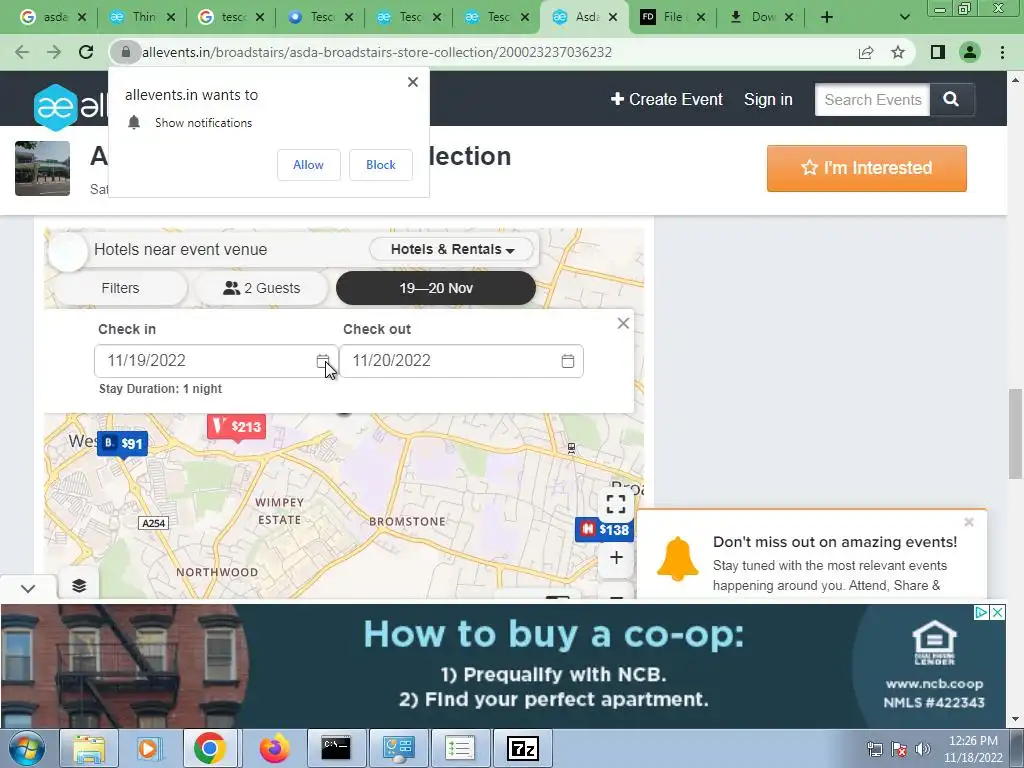Open Firefox from the taskbar
Viewport: 1024px width, 768px height.
coord(274,748)
